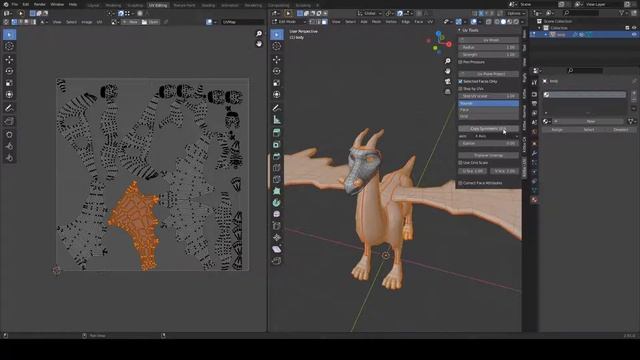Click the Copy Symmetric UVs button
Image resolution: width=640 pixels, height=360 pixels.
pyautogui.click(x=489, y=129)
